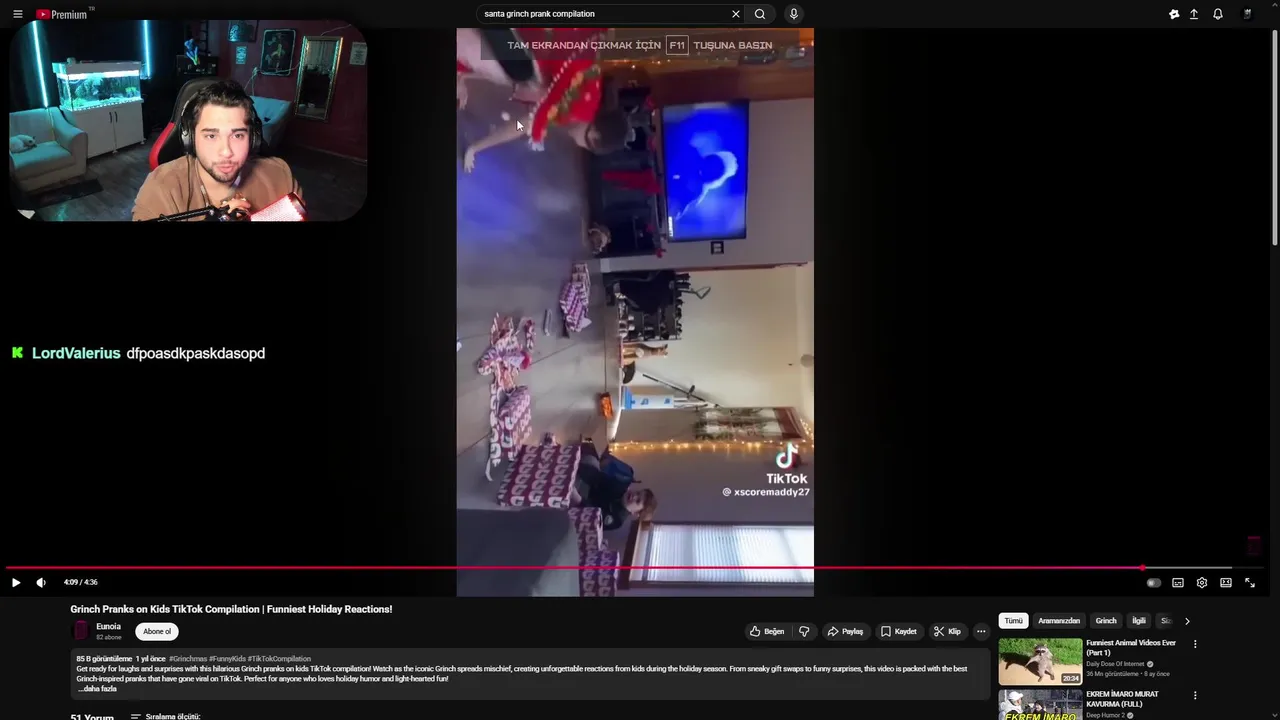Open EKREM İMARO MURAT KAVURMA video title
The height and width of the screenshot is (720, 1280).
pos(1122,699)
